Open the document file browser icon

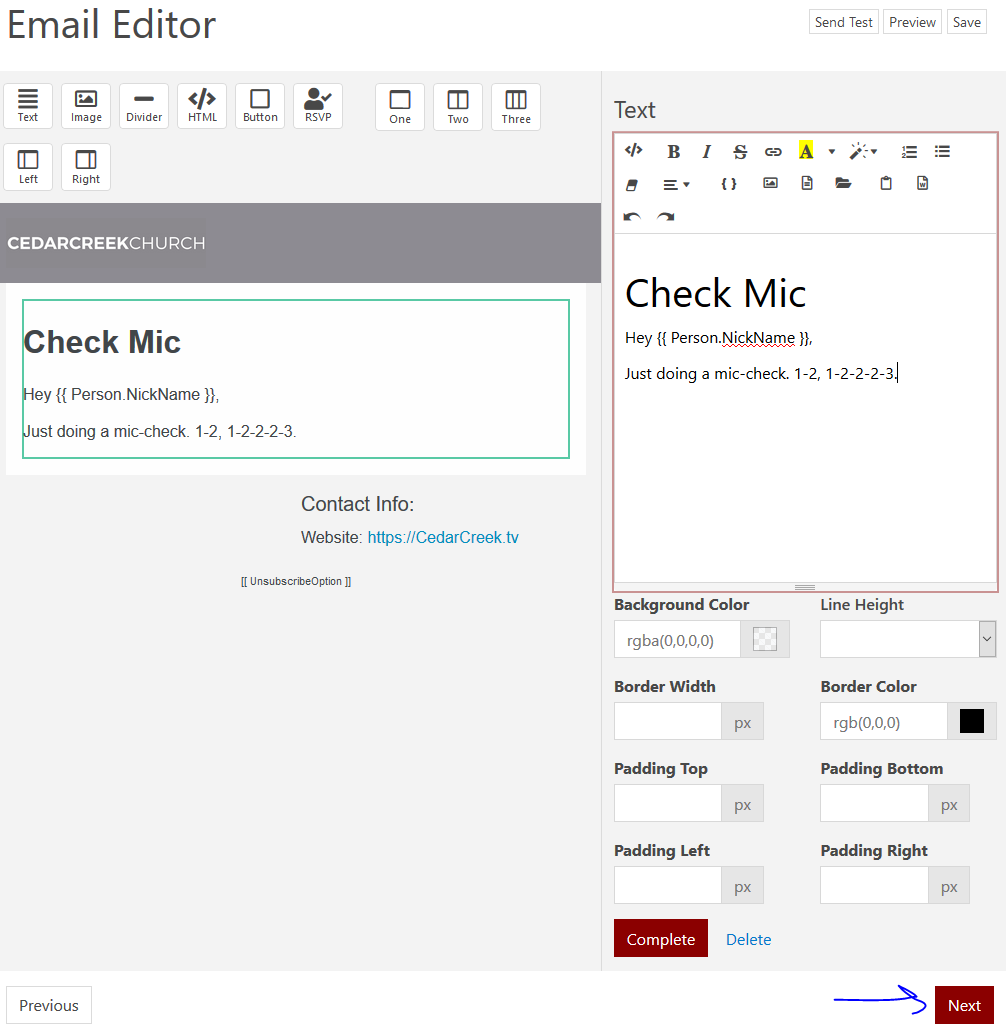(x=807, y=183)
